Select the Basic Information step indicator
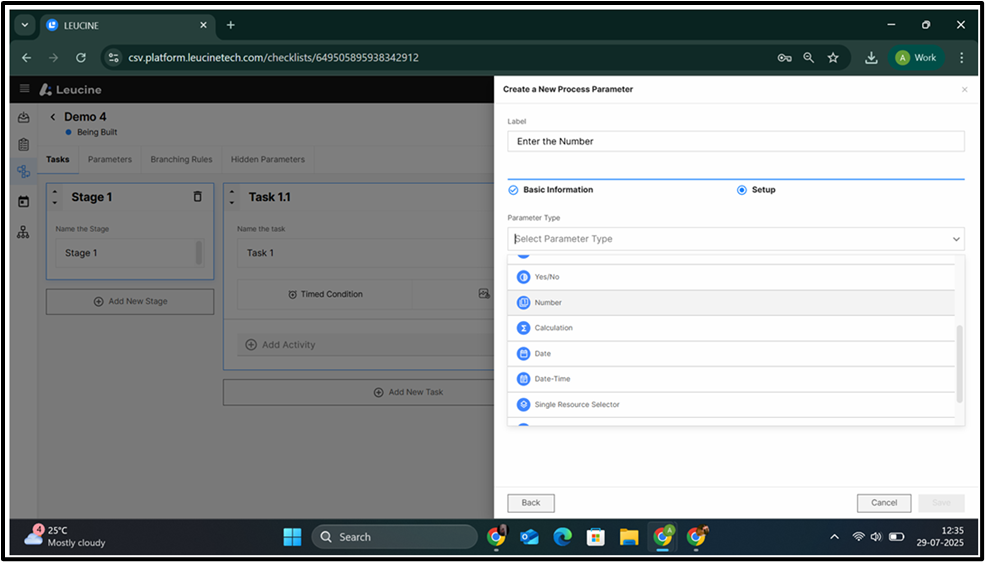This screenshot has height=562, width=985. [x=513, y=190]
